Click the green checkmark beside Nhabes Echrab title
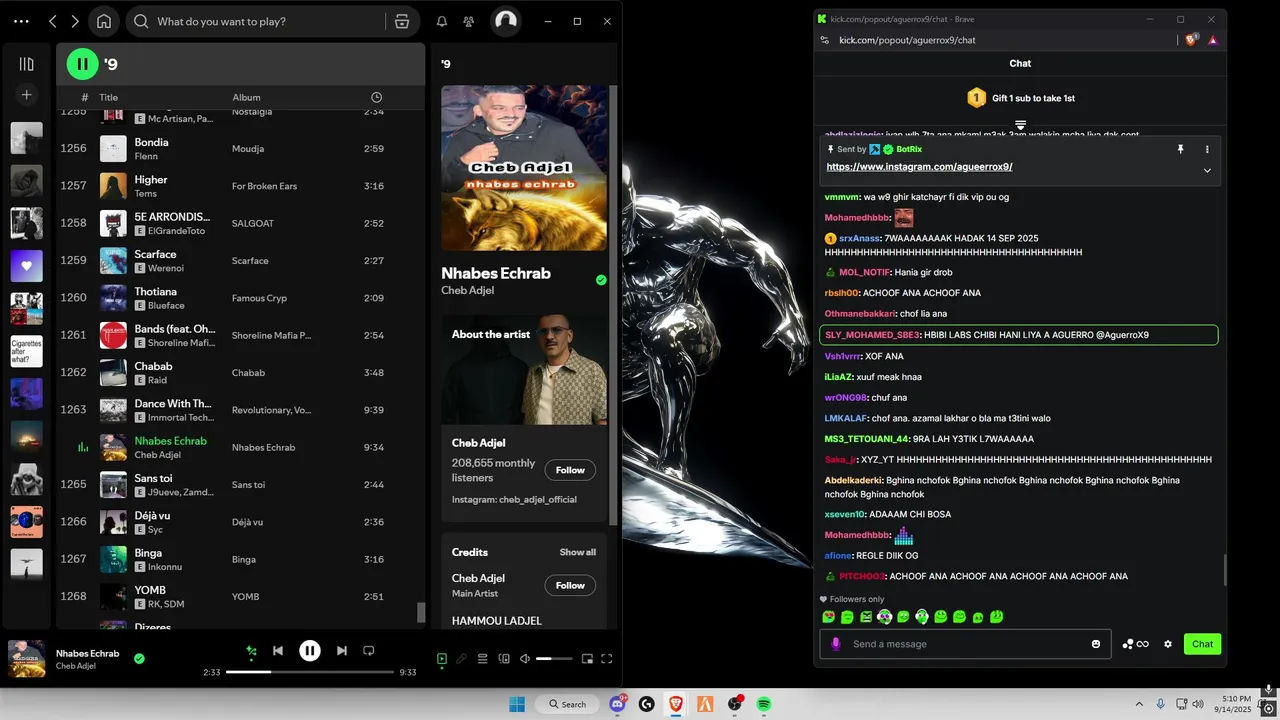The image size is (1280, 720). tap(601, 280)
